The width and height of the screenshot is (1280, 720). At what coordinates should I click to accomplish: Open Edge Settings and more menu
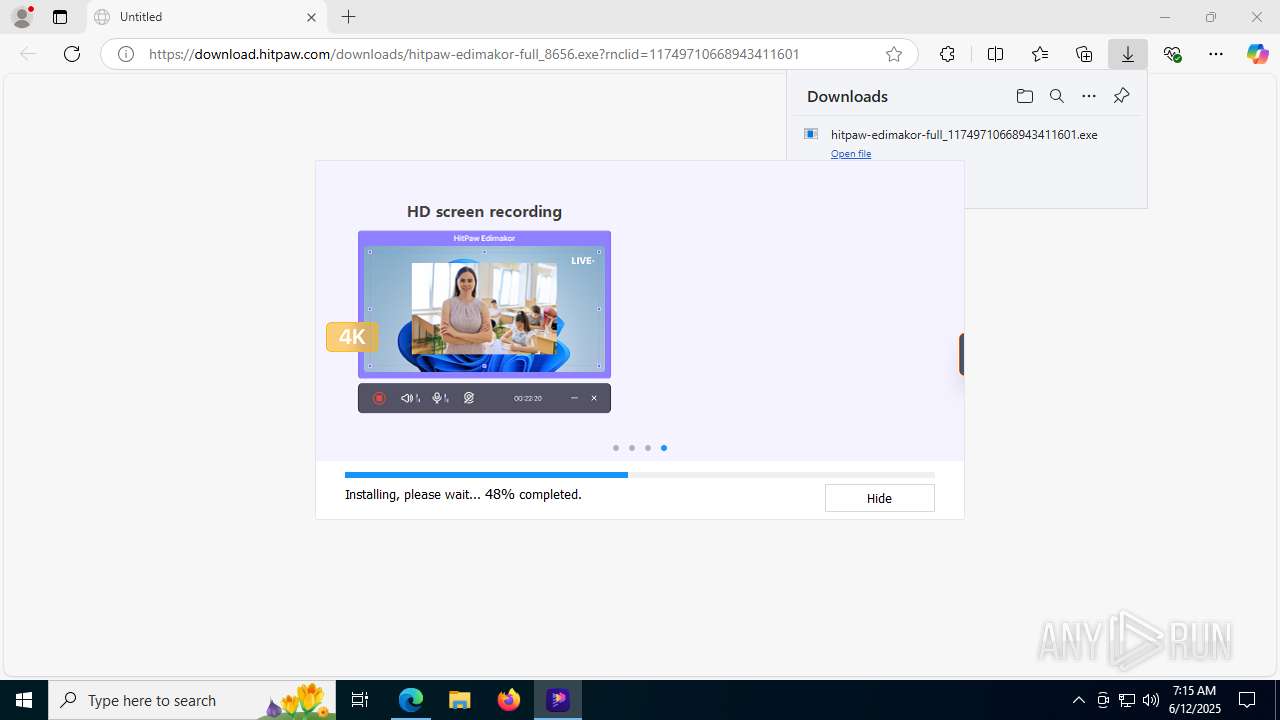1216,54
